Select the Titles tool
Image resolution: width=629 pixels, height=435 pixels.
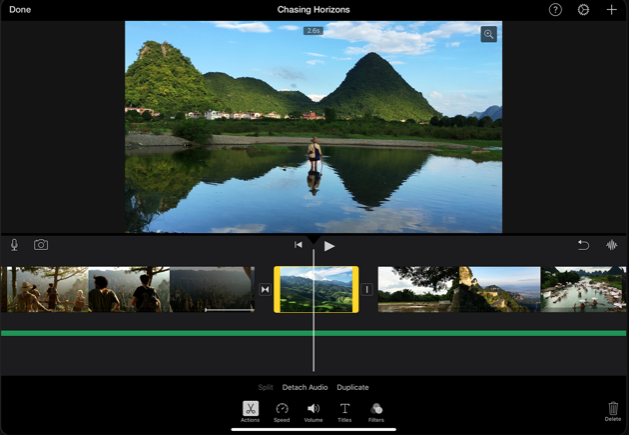[345, 409]
